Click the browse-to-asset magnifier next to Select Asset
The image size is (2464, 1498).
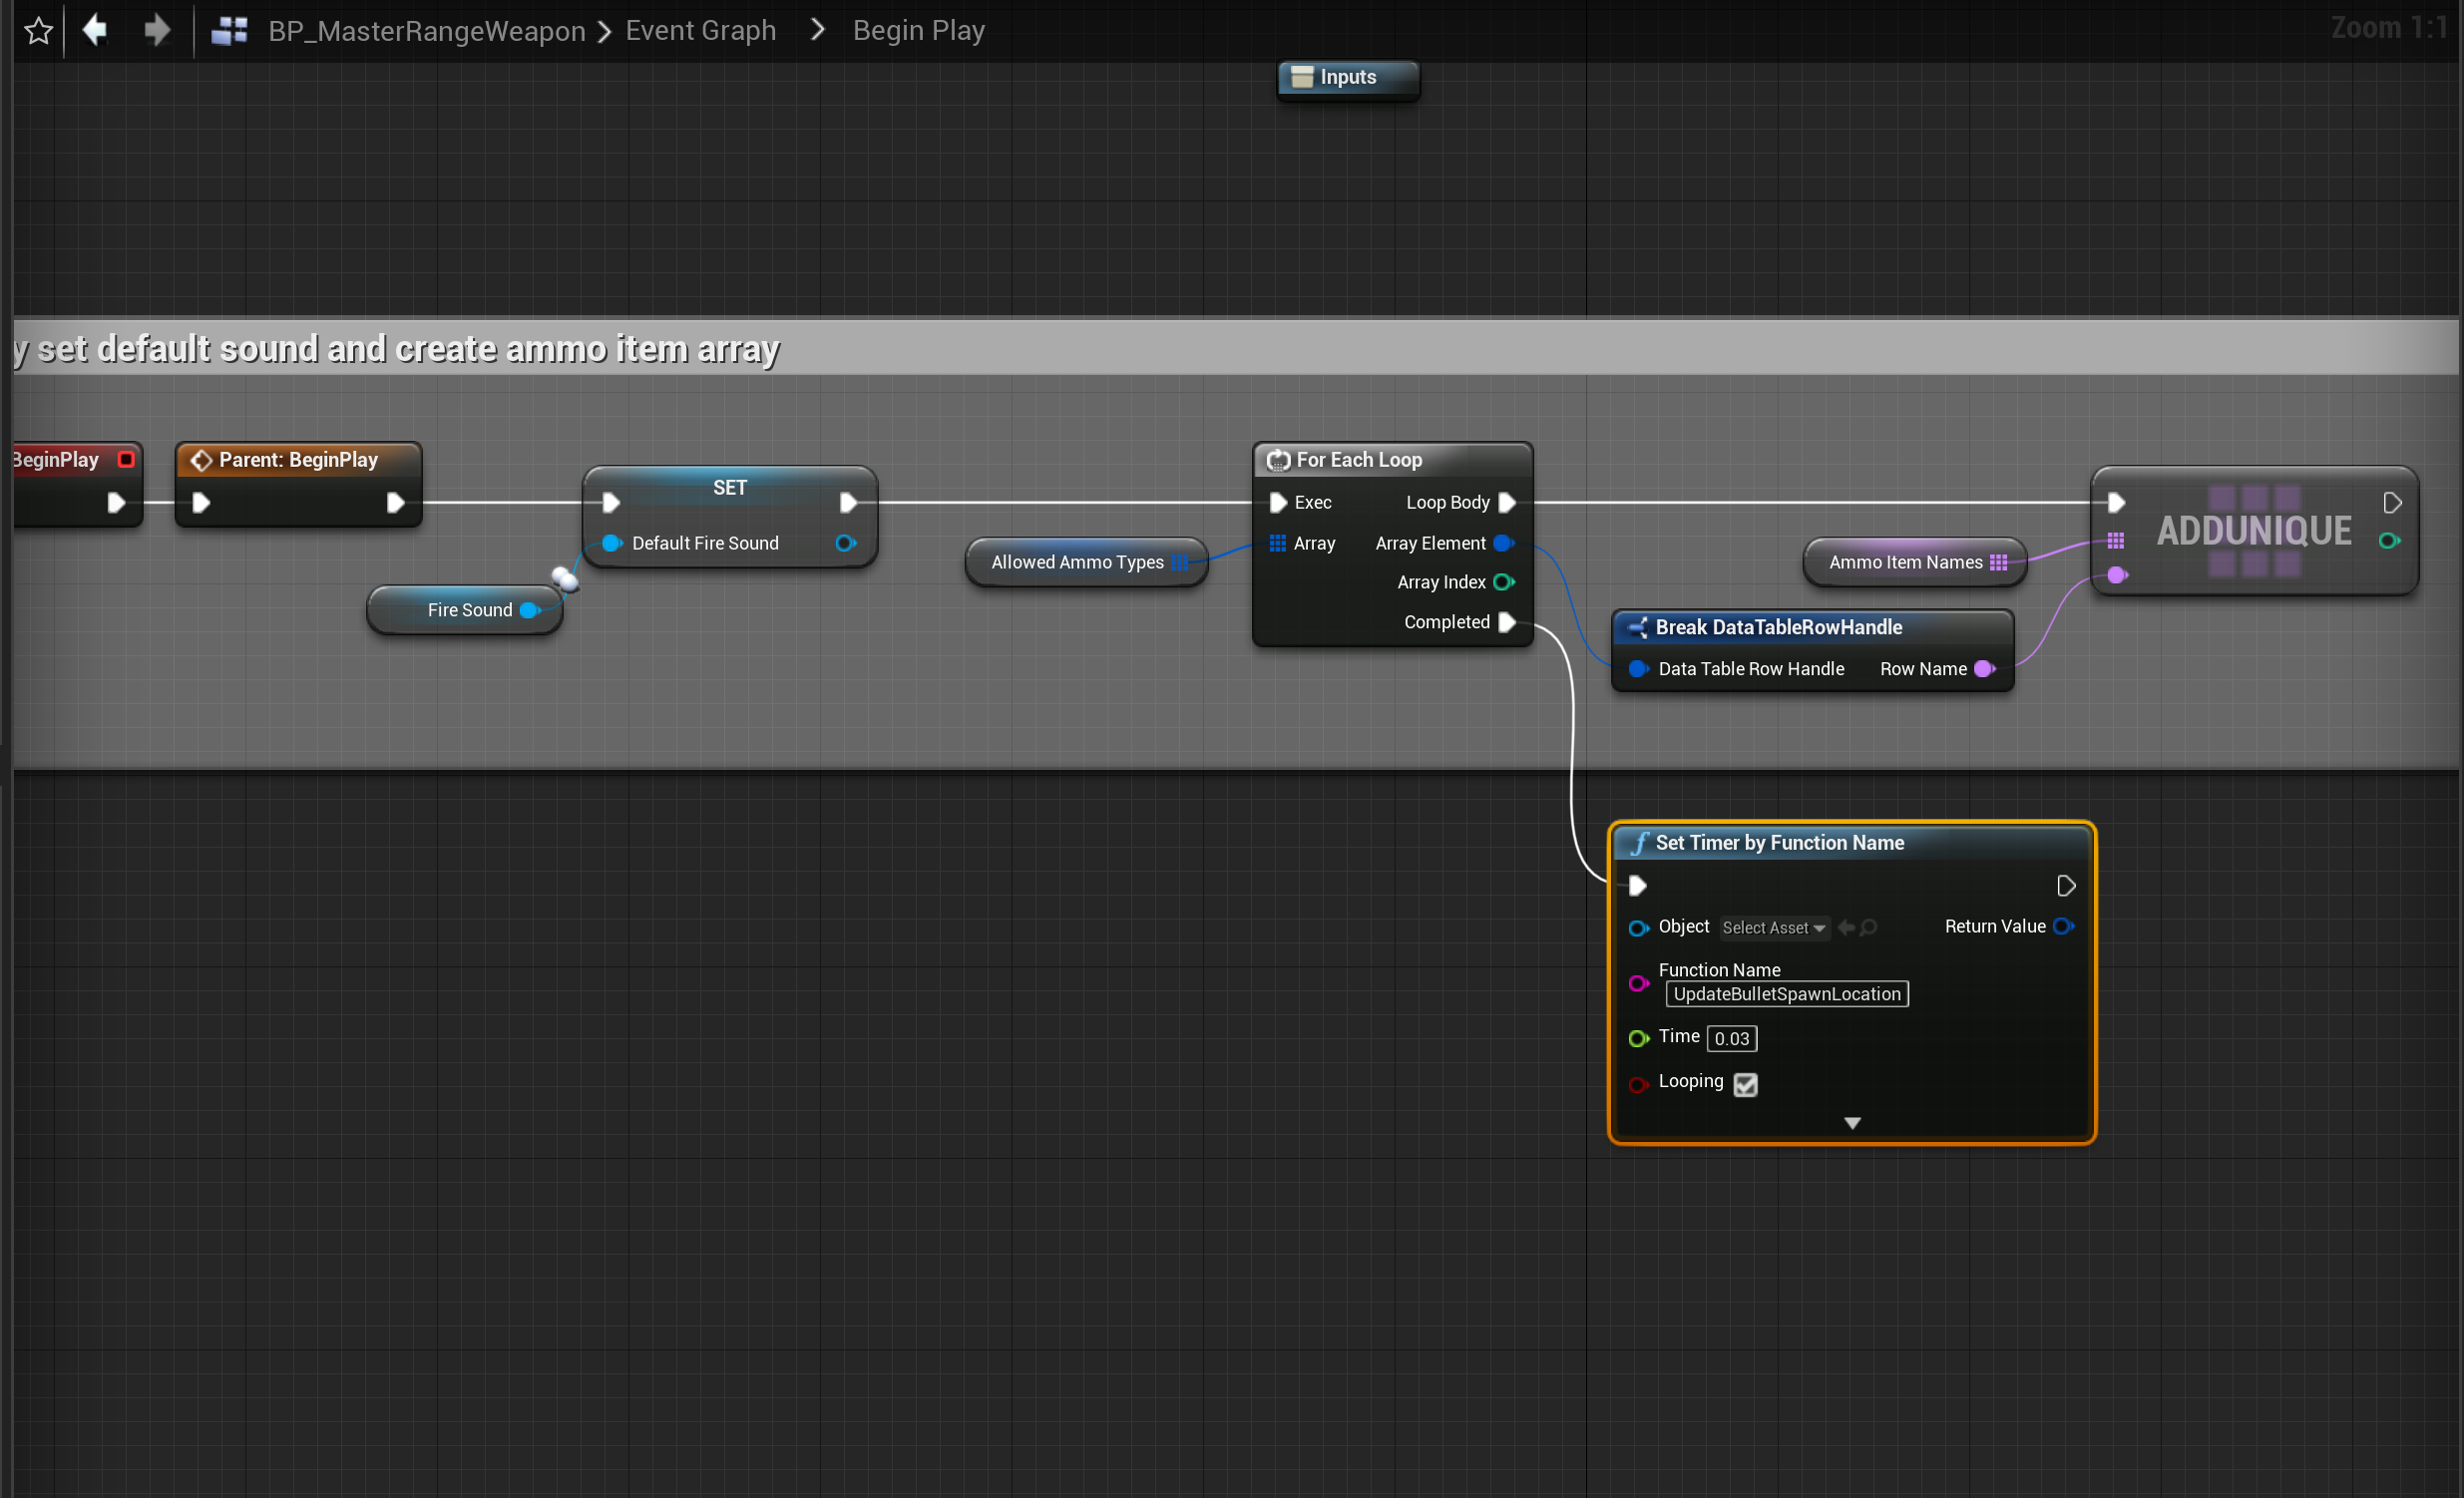click(x=1868, y=927)
